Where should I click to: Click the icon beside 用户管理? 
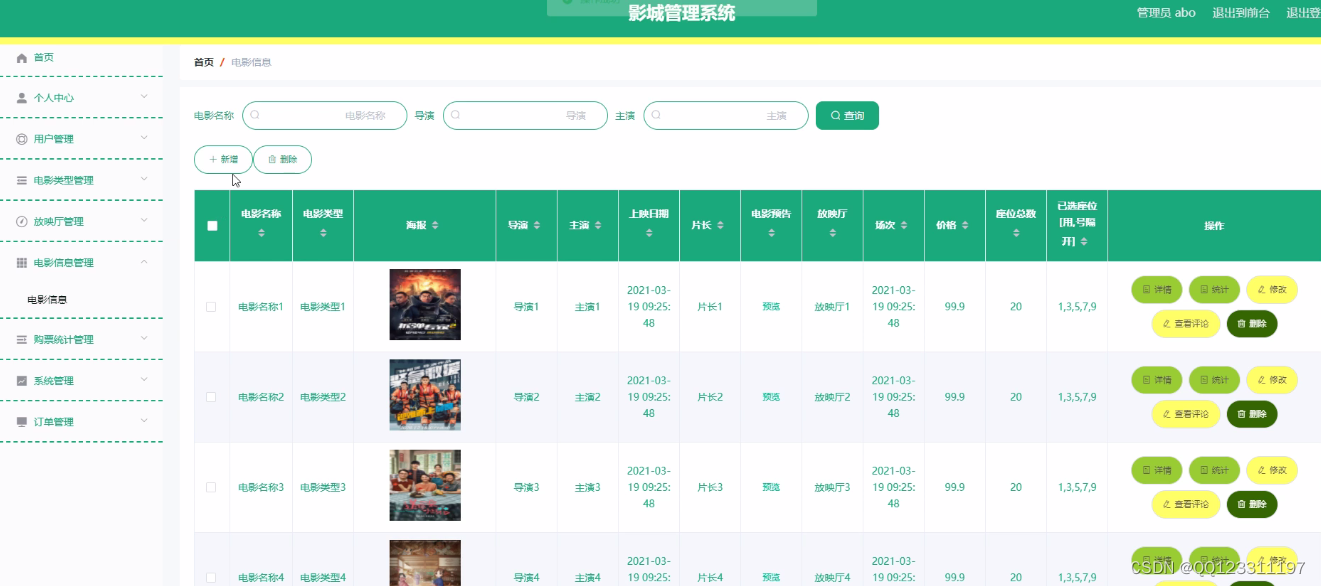click(22, 139)
